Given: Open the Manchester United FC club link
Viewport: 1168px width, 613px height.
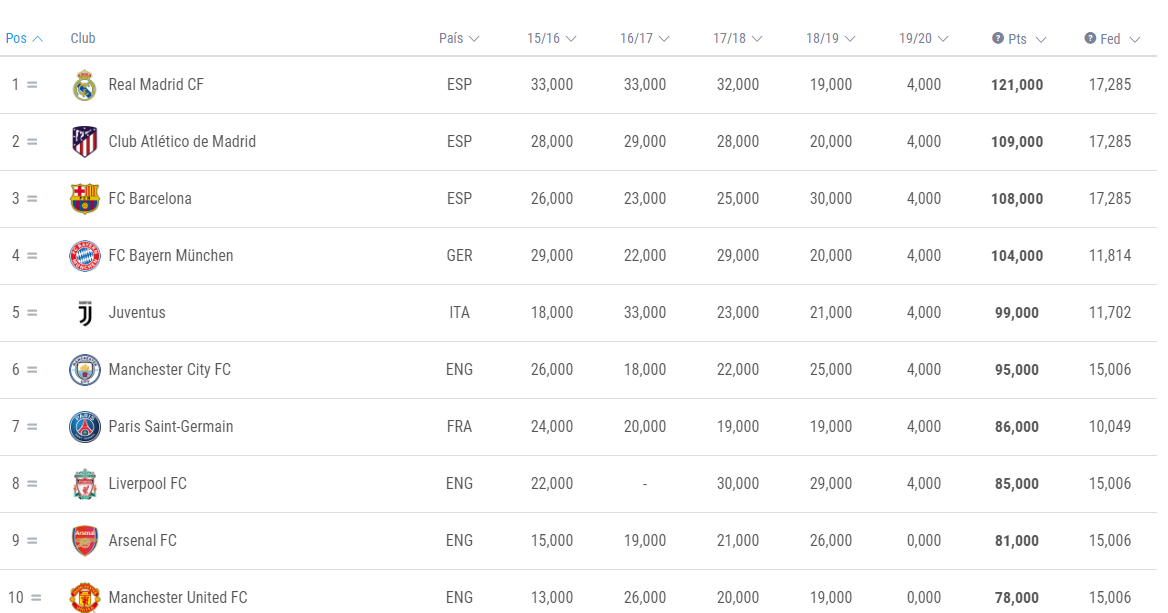Looking at the screenshot, I should (x=178, y=598).
